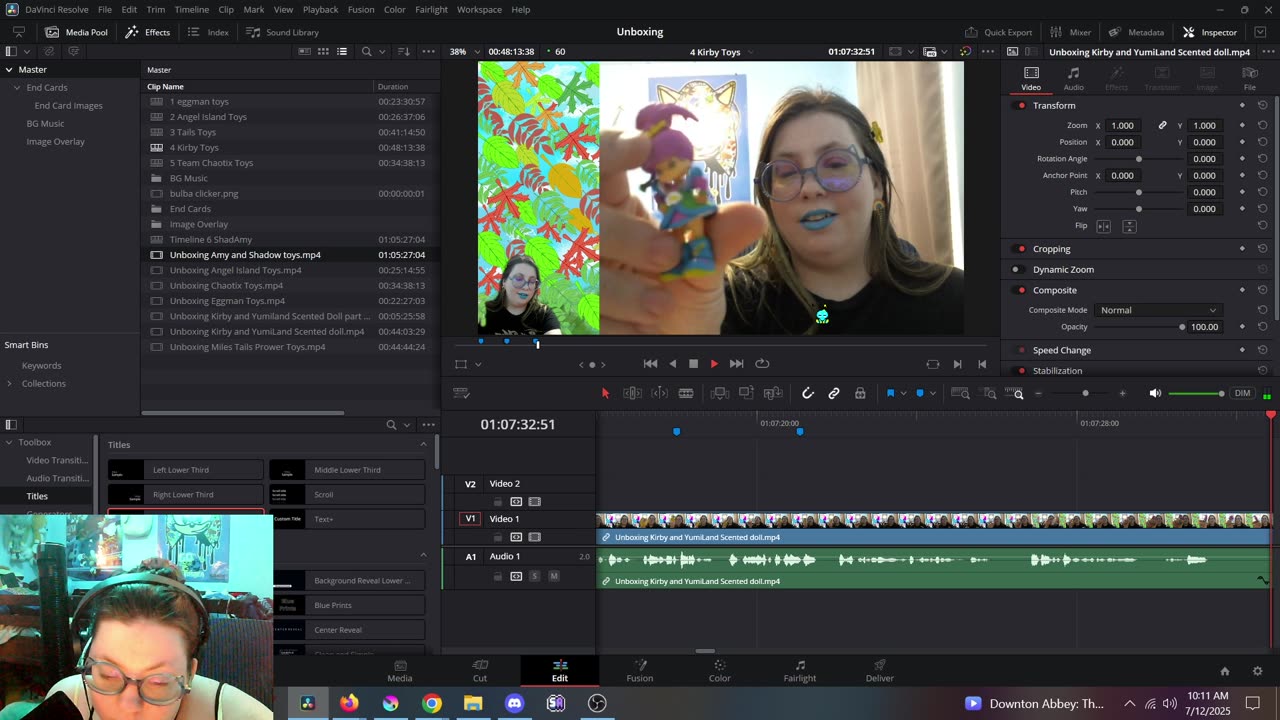
Task: Play the timeline in reverse
Action: pos(672,364)
